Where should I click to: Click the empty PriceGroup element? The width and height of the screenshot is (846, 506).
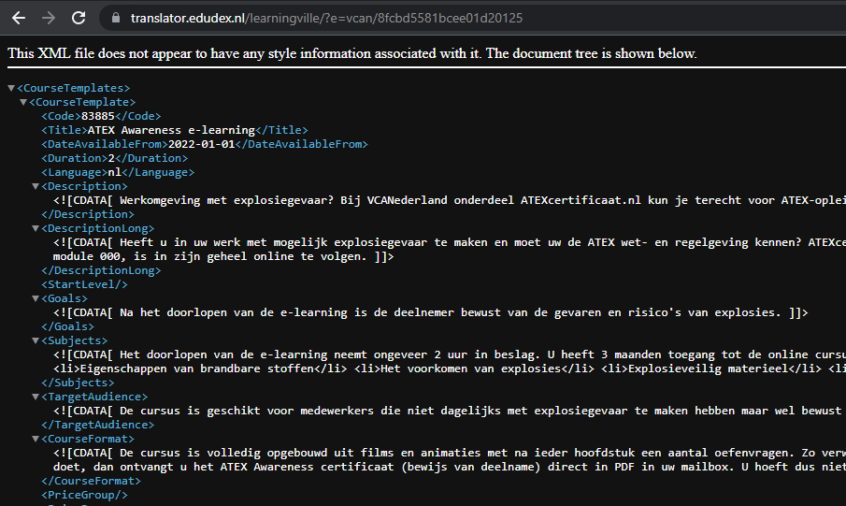[85, 495]
